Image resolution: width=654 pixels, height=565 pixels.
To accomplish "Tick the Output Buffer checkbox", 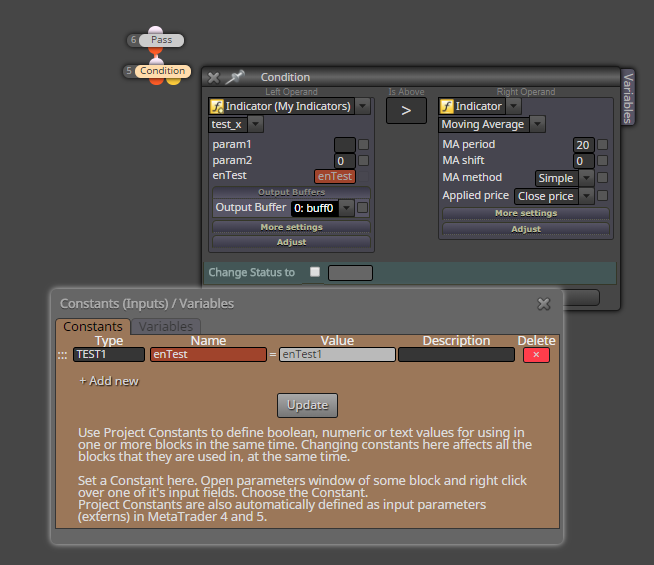I will (363, 208).
